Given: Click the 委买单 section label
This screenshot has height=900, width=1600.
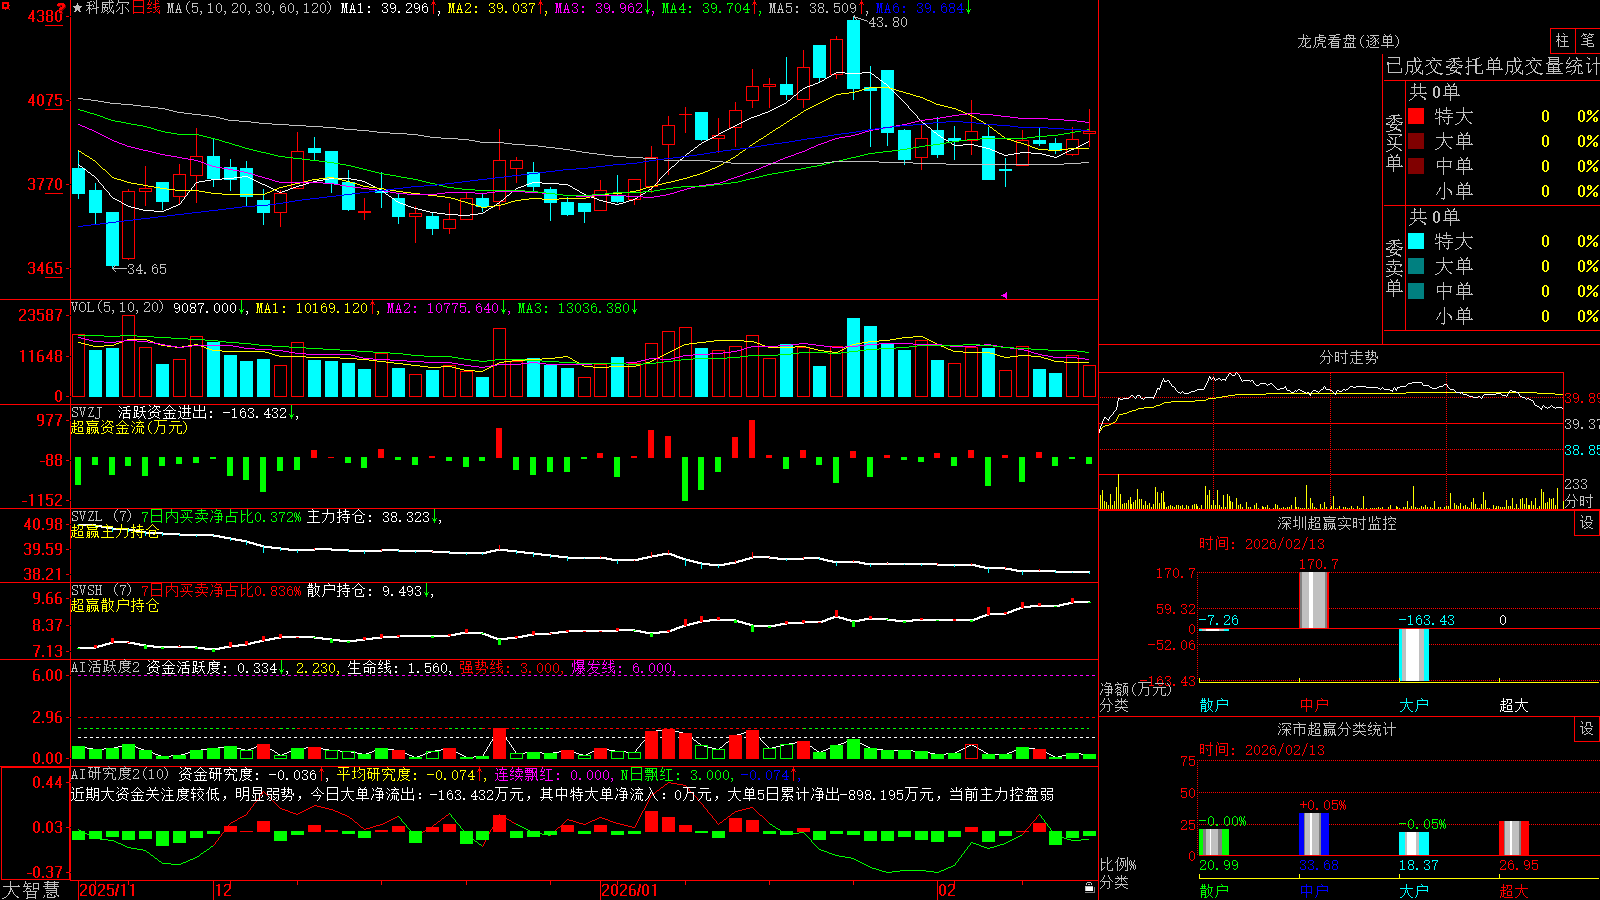Looking at the screenshot, I should tap(1394, 142).
